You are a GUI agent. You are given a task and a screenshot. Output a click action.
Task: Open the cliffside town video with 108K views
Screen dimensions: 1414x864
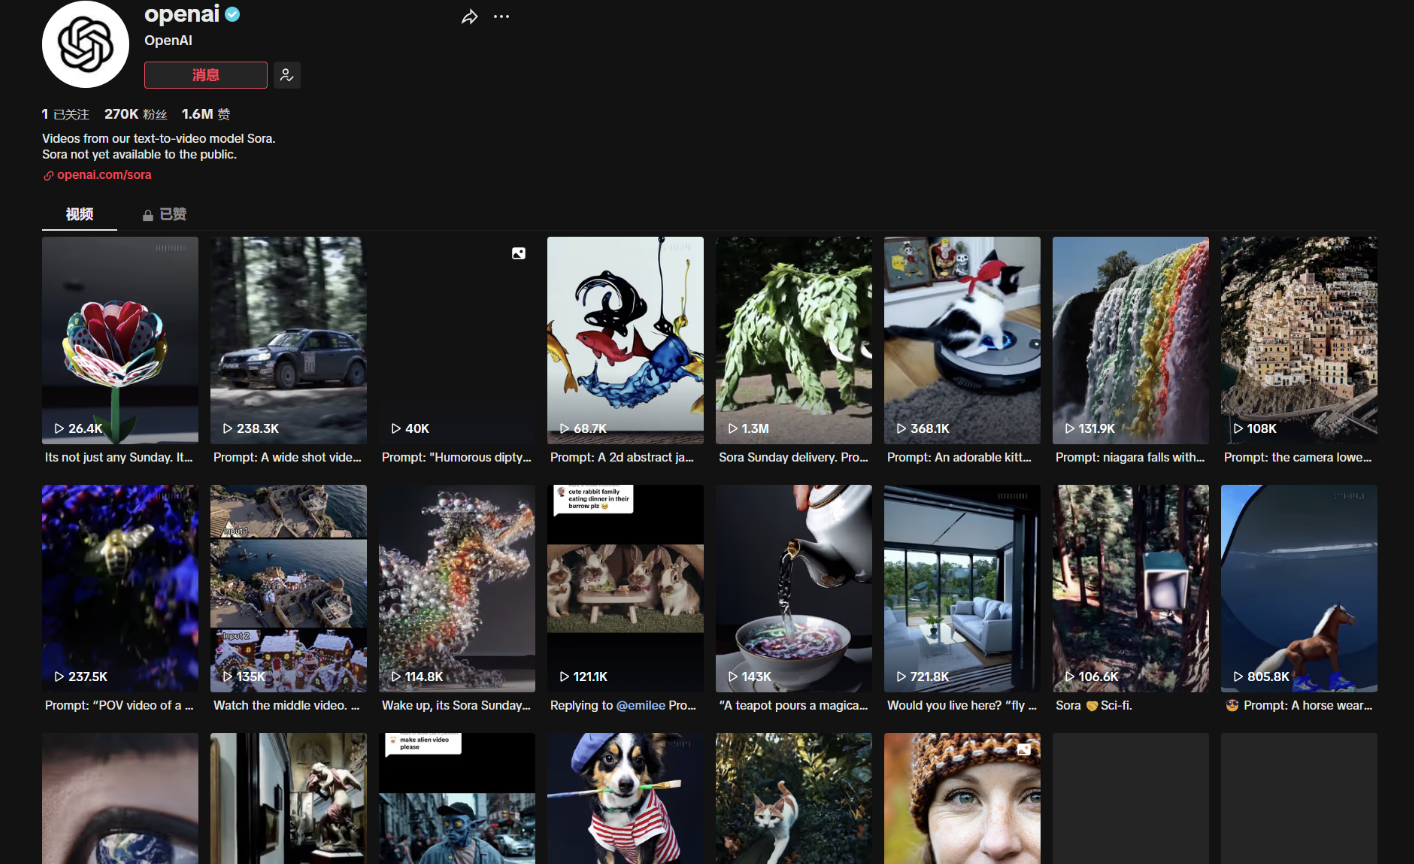[x=1299, y=340]
